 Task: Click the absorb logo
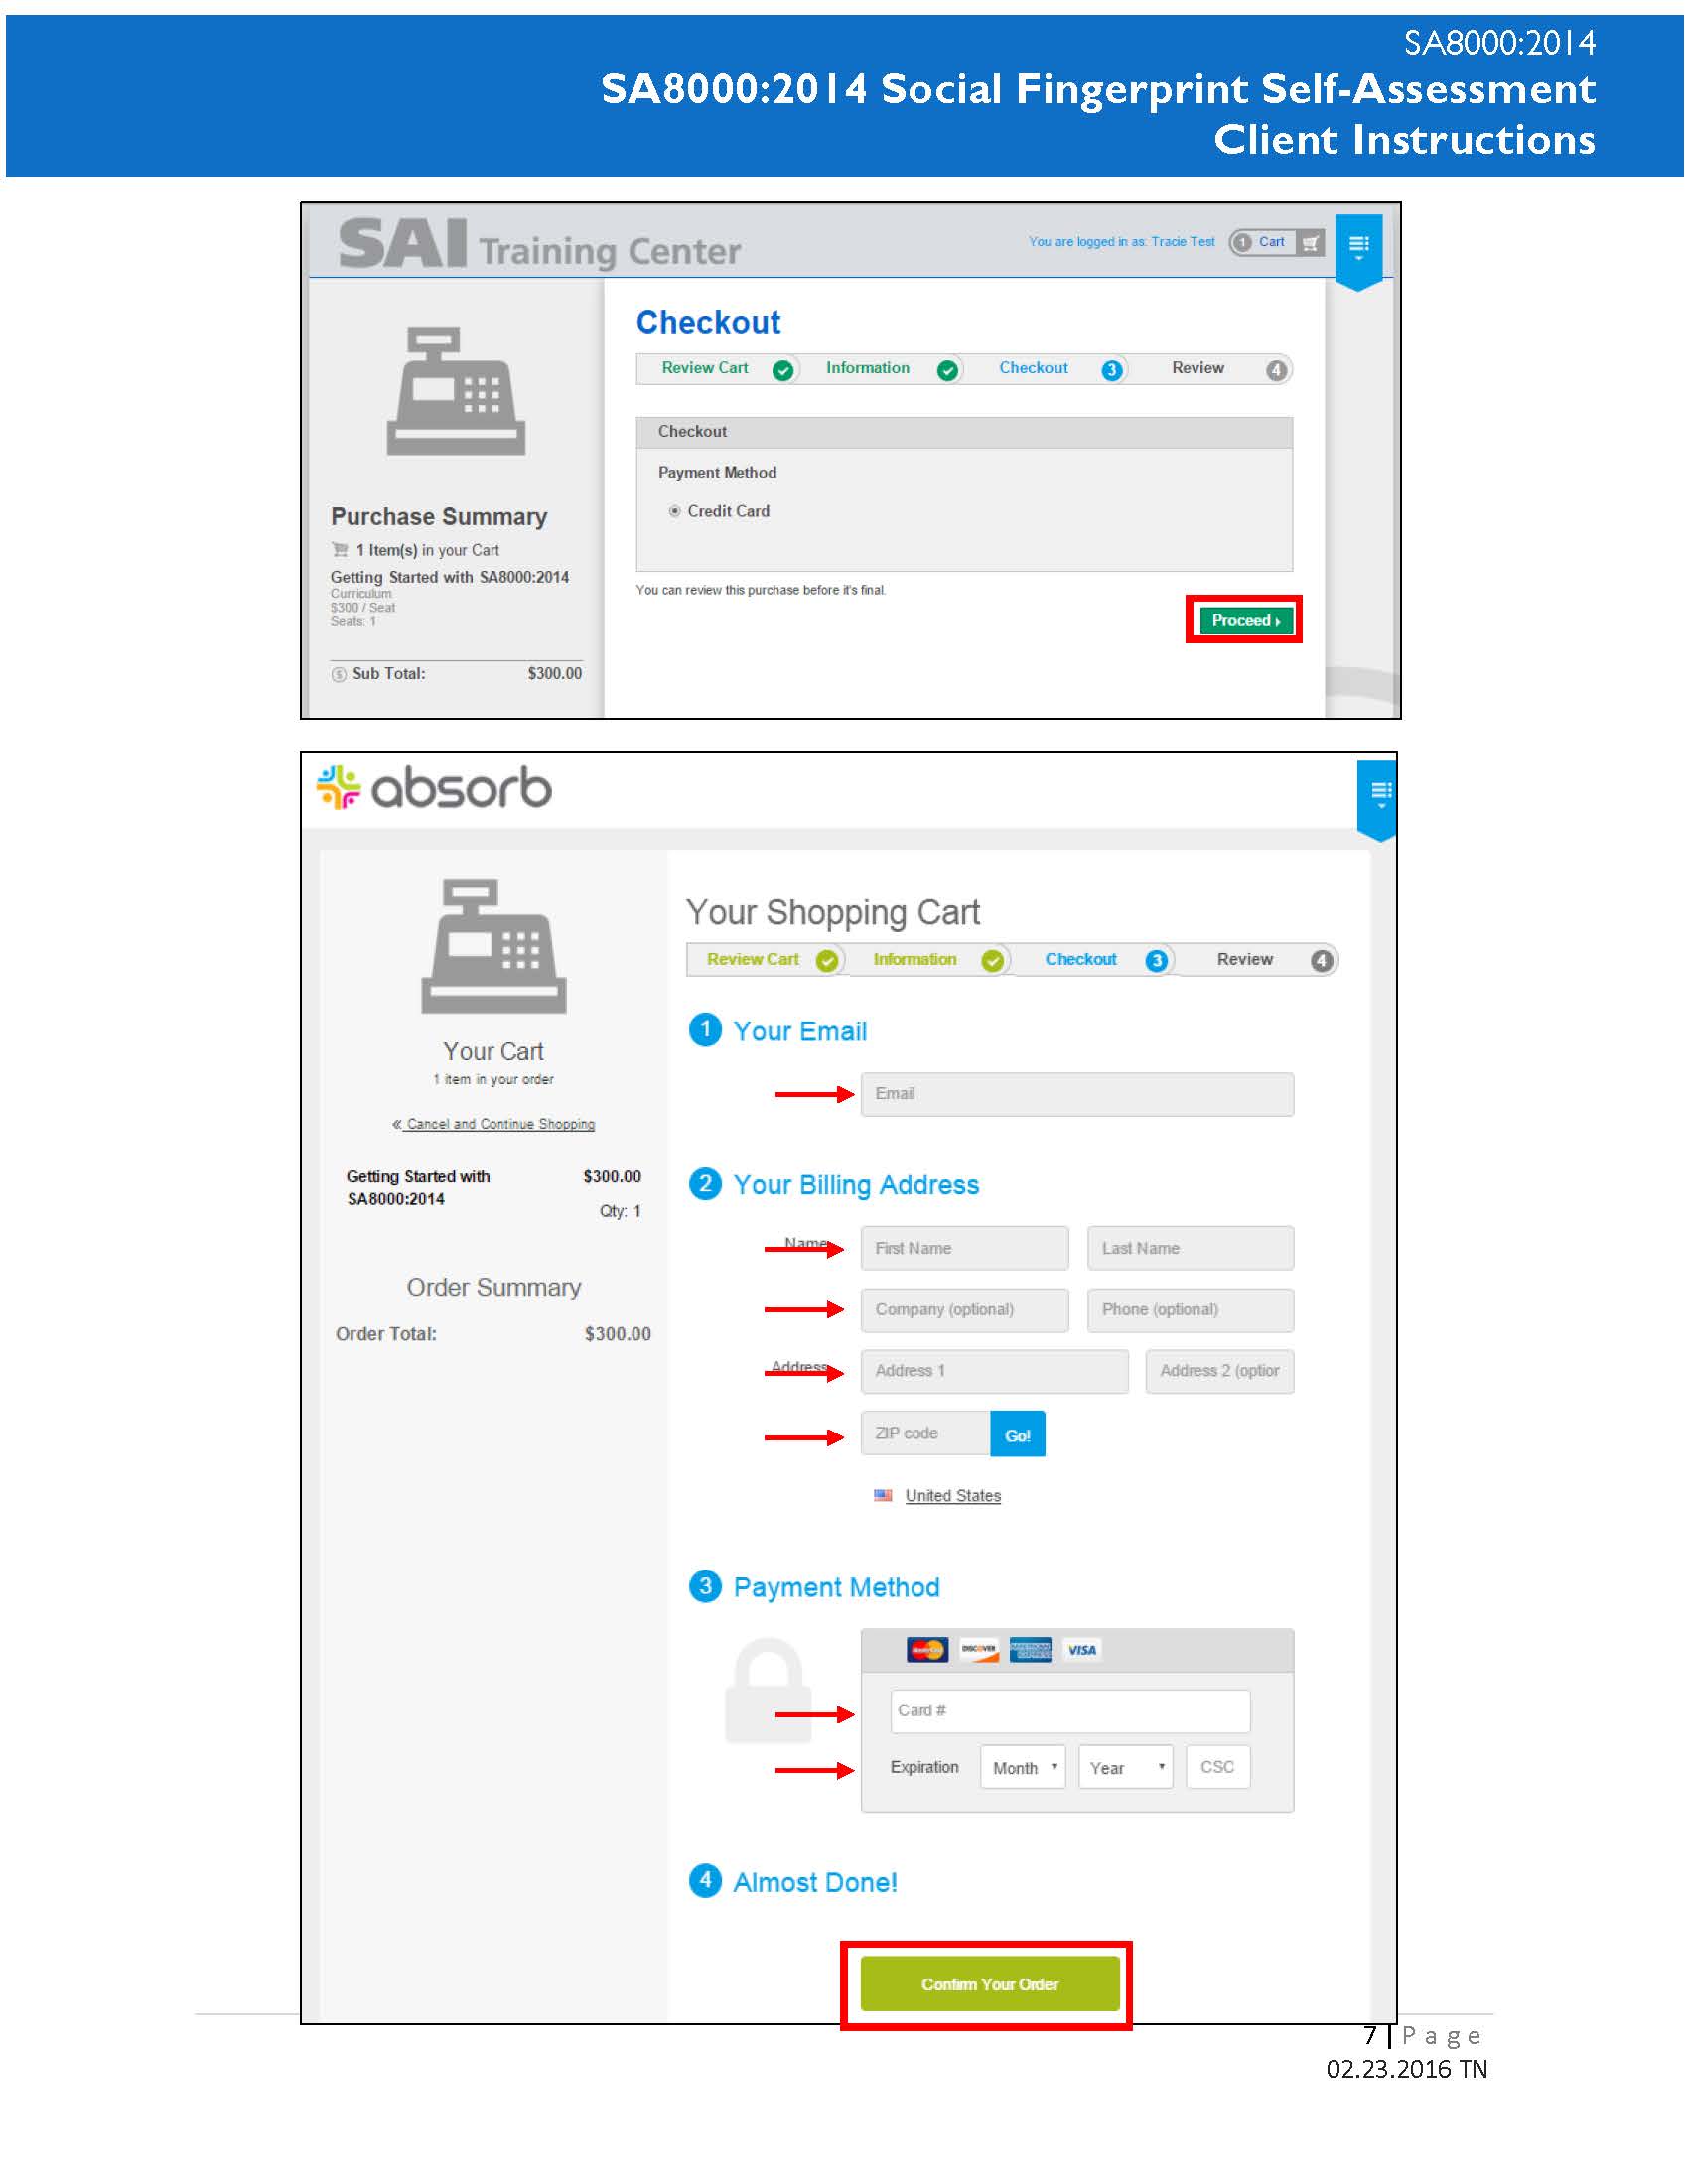(434, 788)
